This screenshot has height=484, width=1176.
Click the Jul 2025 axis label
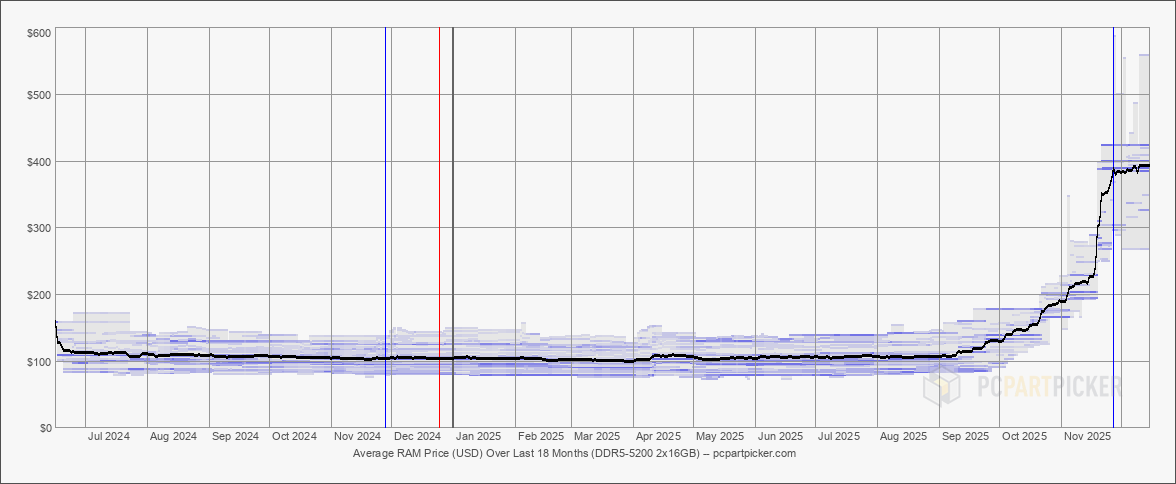click(x=838, y=436)
